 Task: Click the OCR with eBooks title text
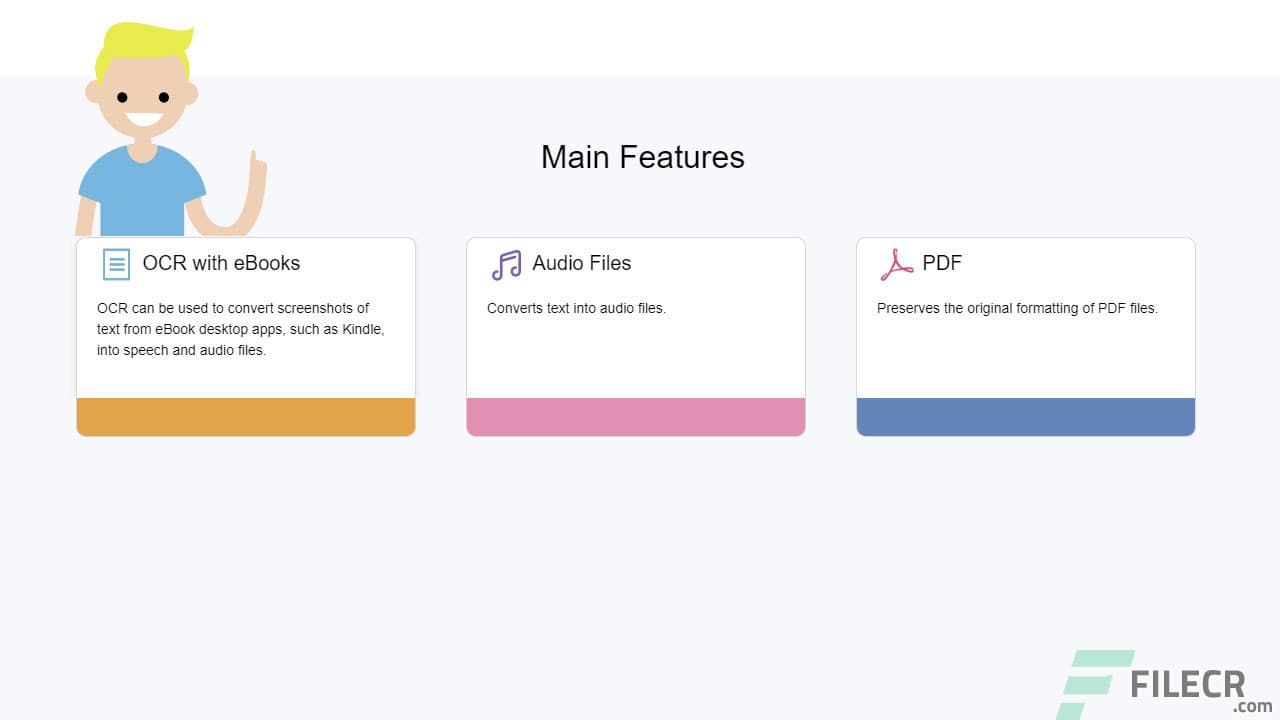(221, 263)
